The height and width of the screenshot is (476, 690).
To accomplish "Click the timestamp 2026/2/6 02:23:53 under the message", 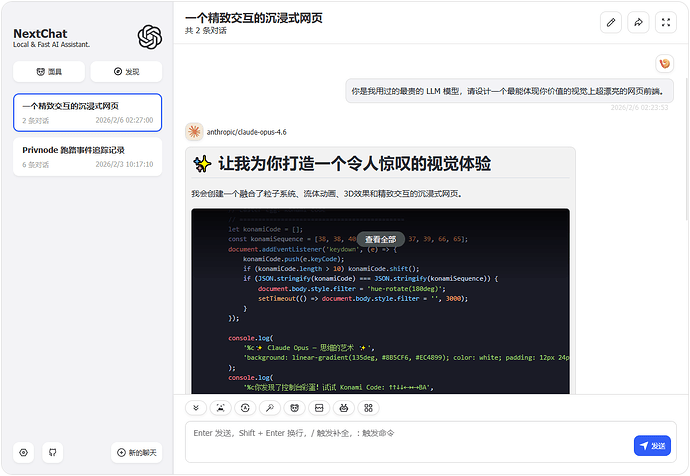I will pyautogui.click(x=639, y=107).
